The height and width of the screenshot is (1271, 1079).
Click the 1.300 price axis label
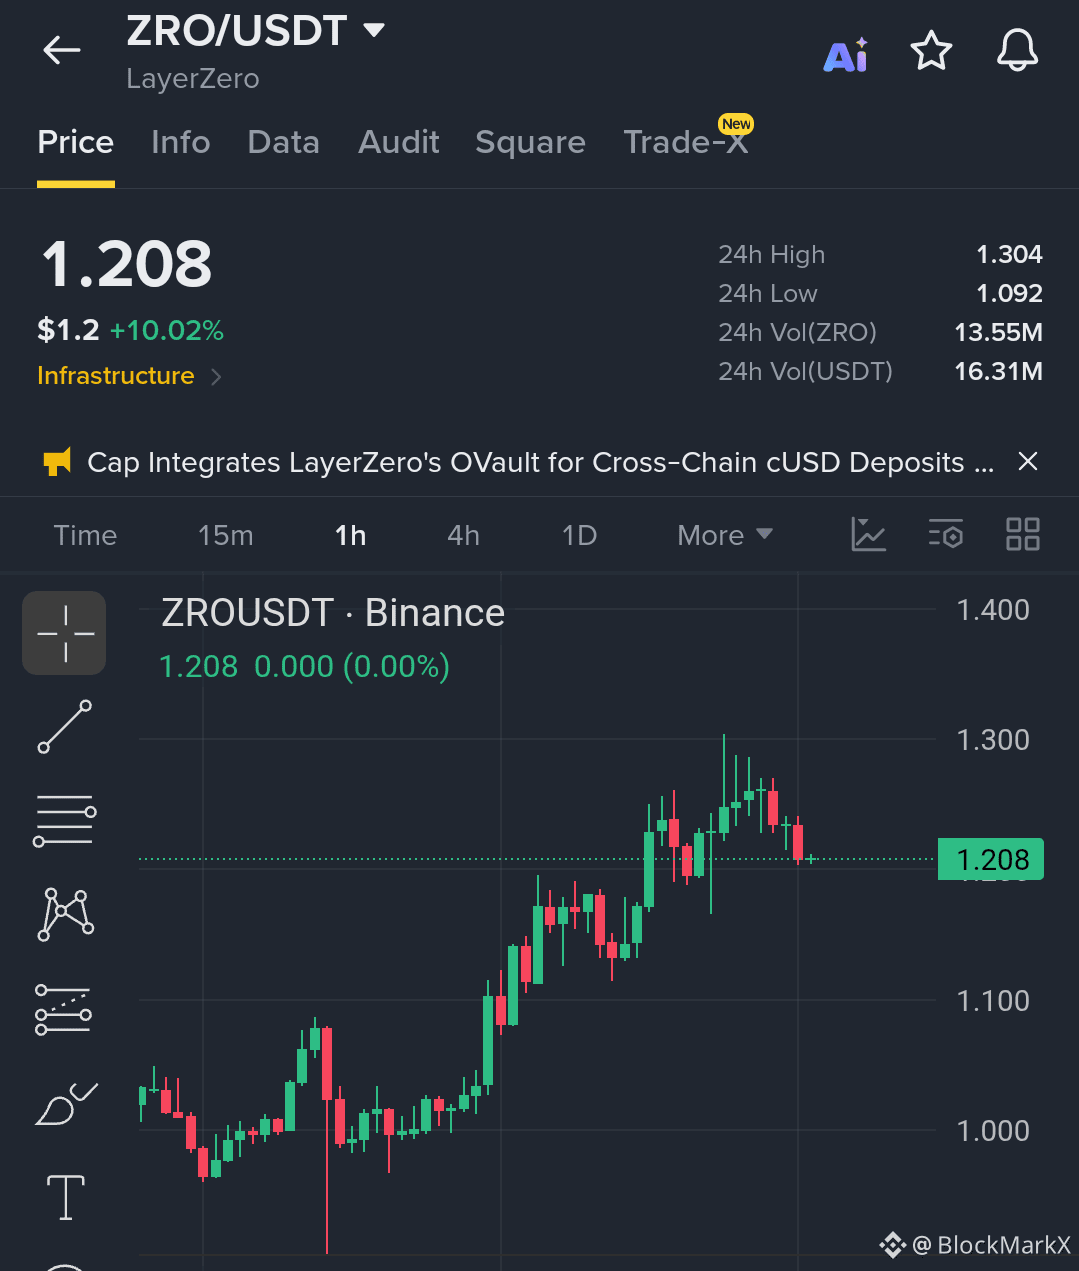point(993,740)
